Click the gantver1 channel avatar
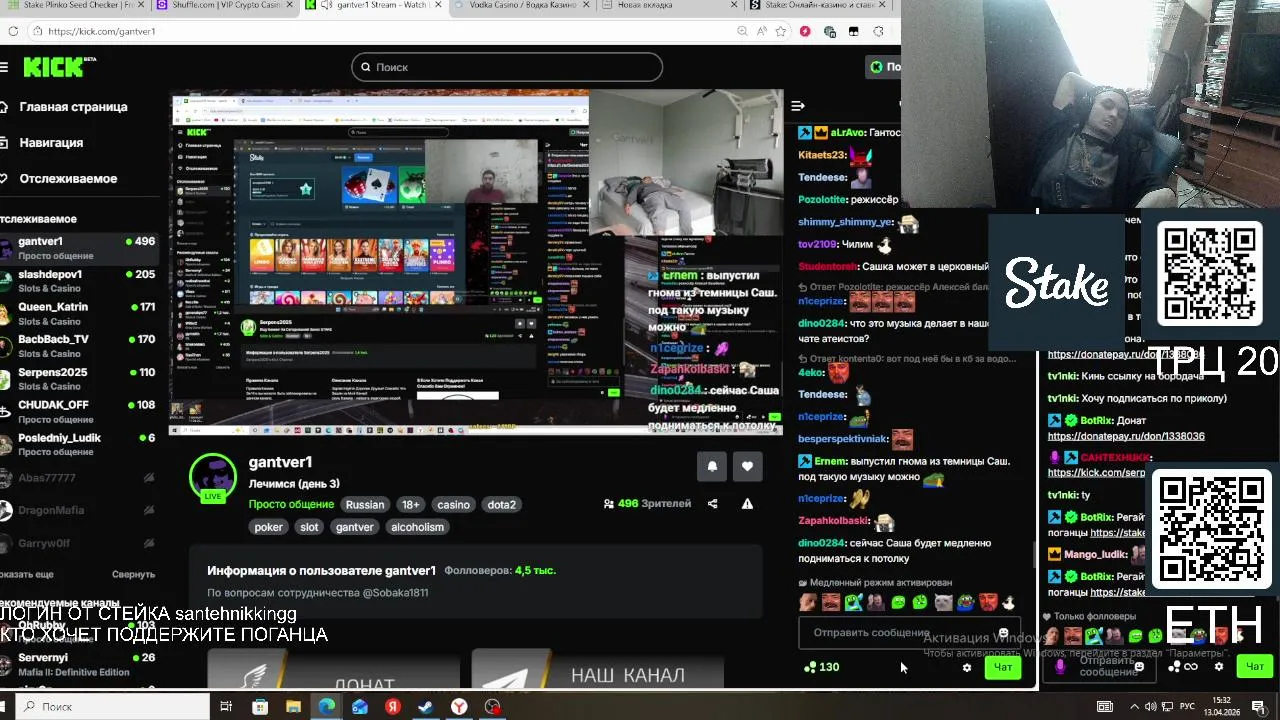The width and height of the screenshot is (1280, 720). coord(212,477)
